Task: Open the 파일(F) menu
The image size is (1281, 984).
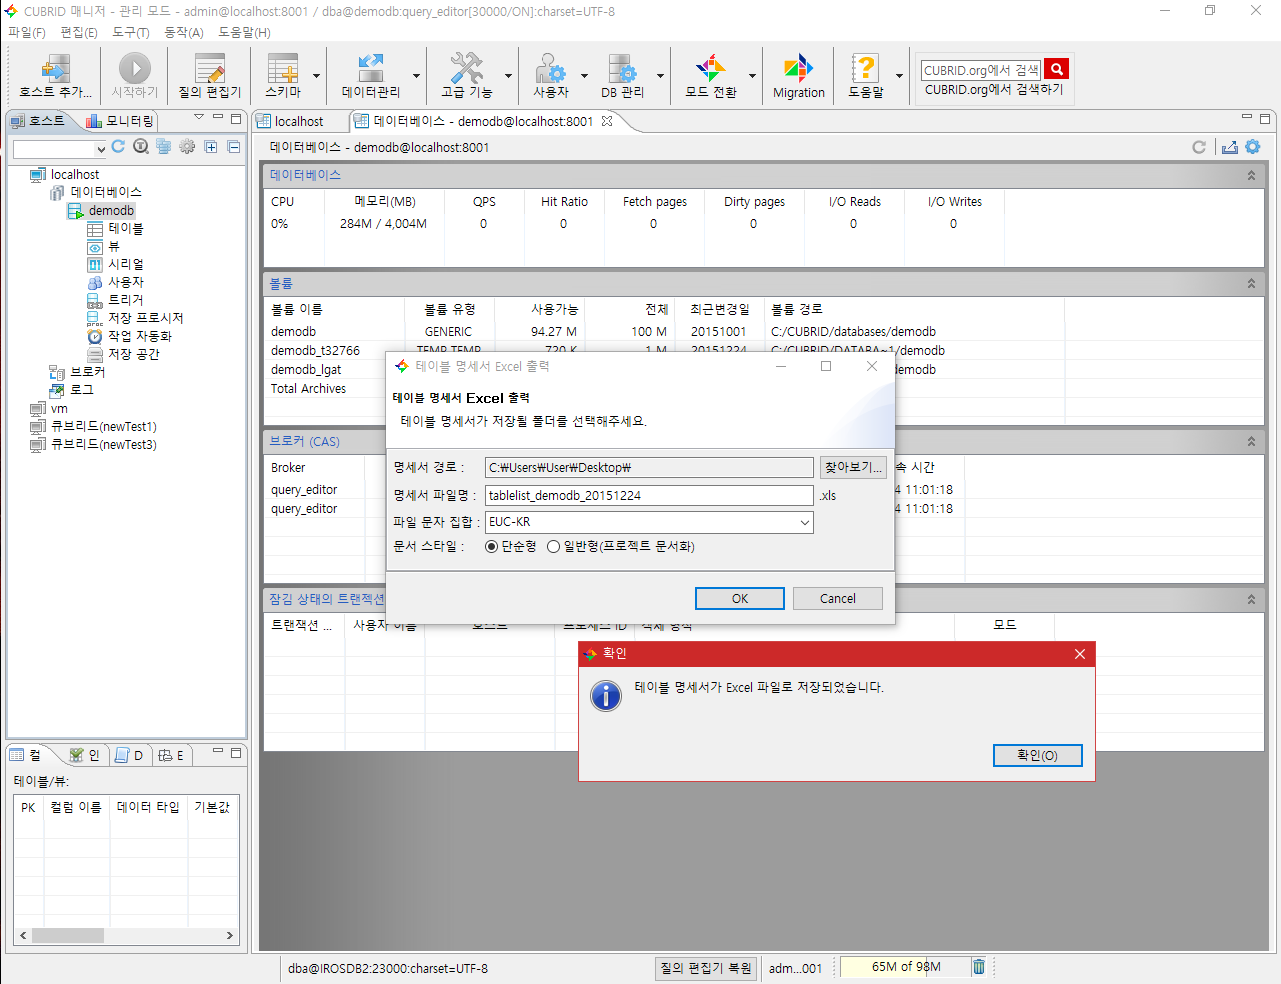Action: pyautogui.click(x=27, y=32)
